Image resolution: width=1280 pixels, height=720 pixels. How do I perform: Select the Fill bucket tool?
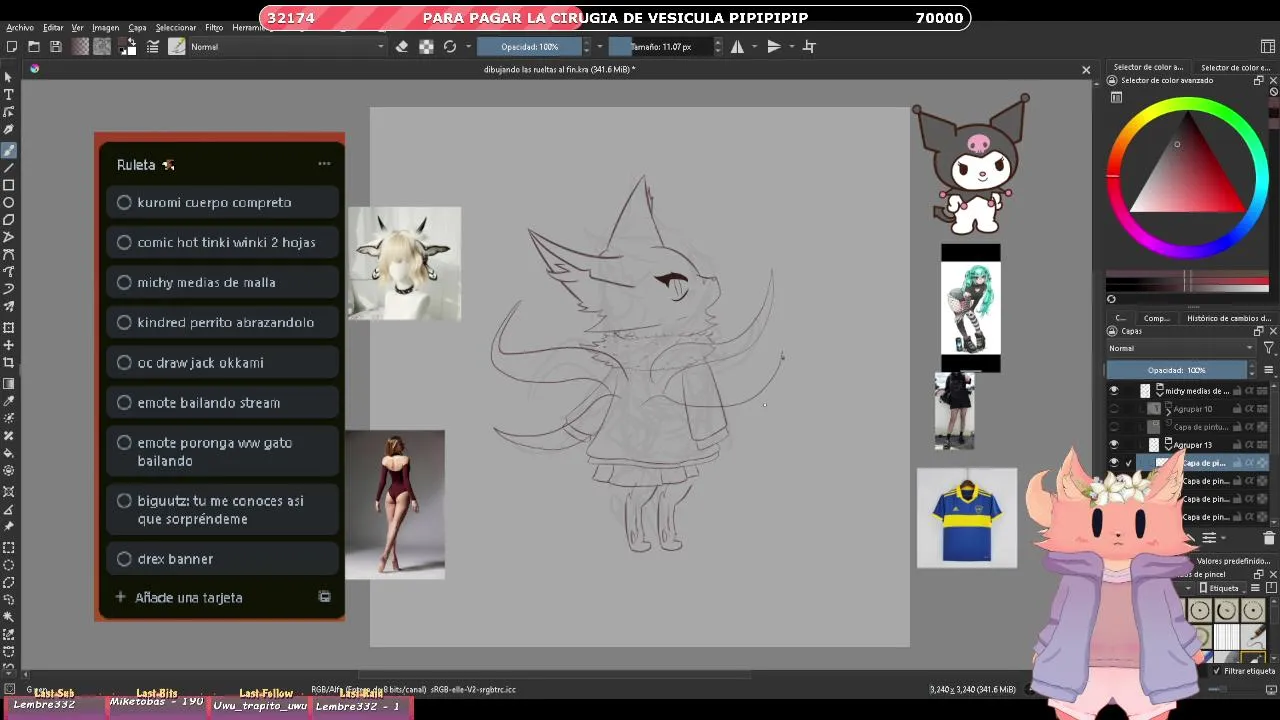(9, 453)
